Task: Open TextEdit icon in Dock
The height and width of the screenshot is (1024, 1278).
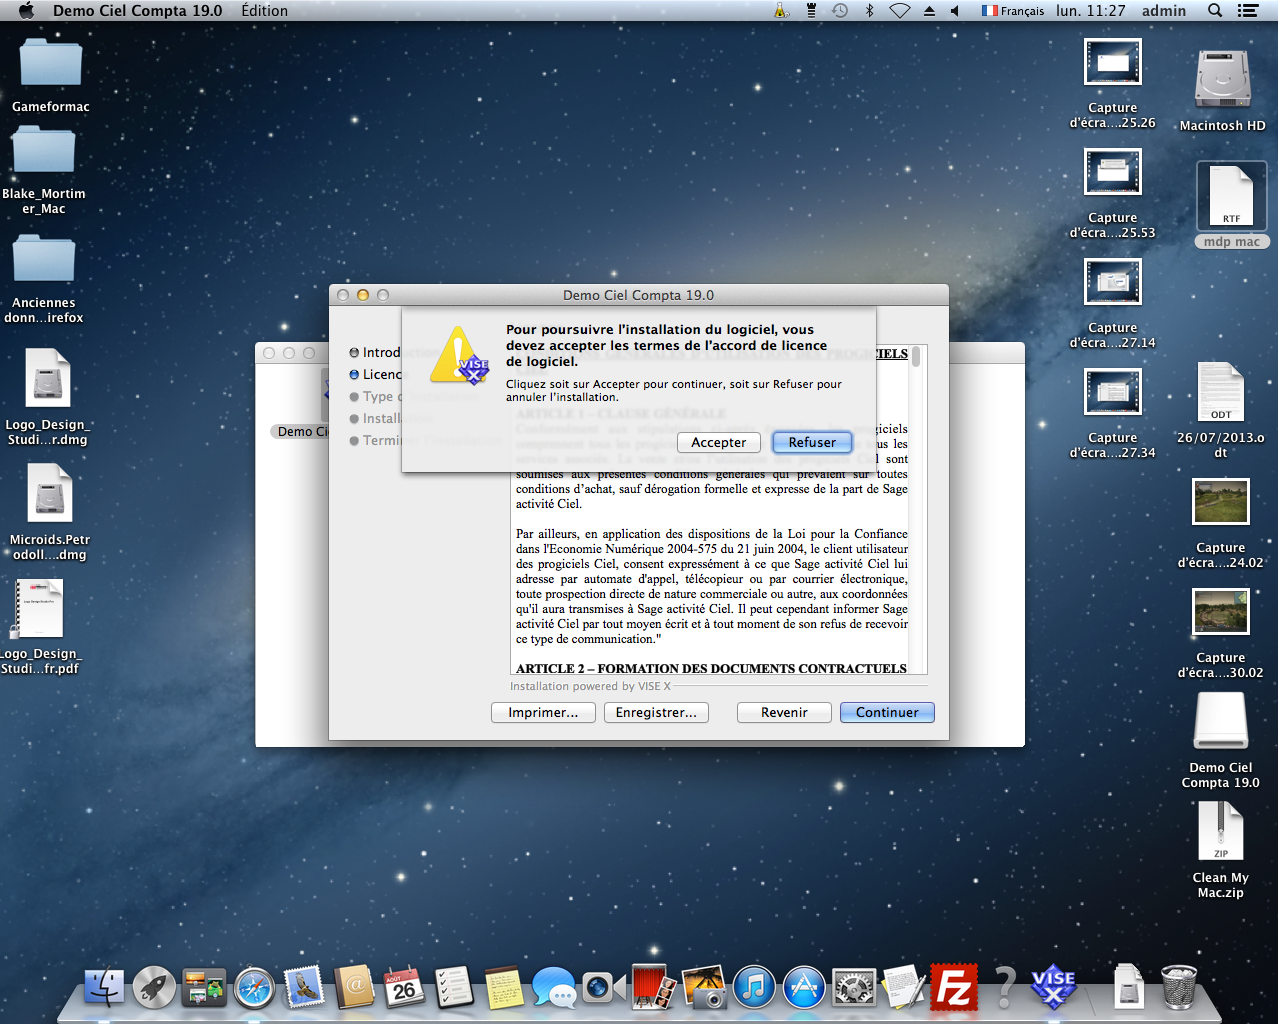Action: pos(904,988)
